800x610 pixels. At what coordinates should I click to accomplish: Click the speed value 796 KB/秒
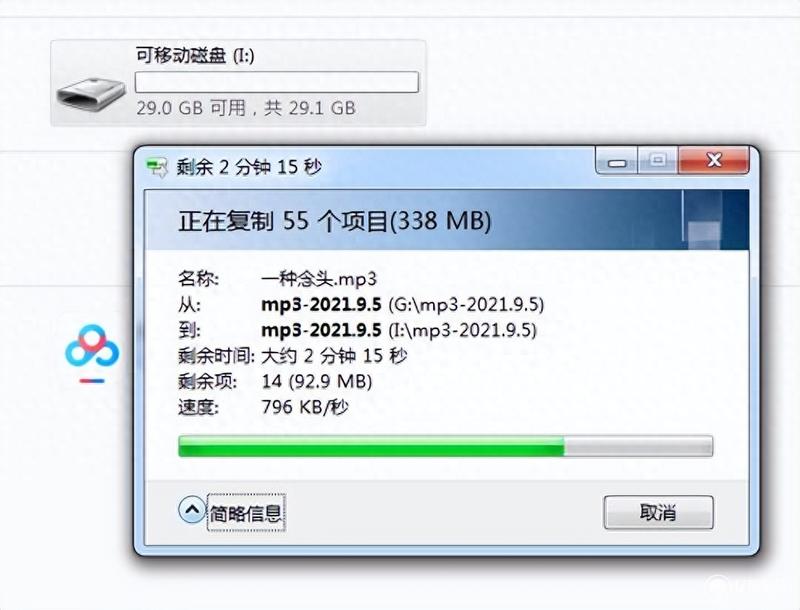click(x=305, y=407)
